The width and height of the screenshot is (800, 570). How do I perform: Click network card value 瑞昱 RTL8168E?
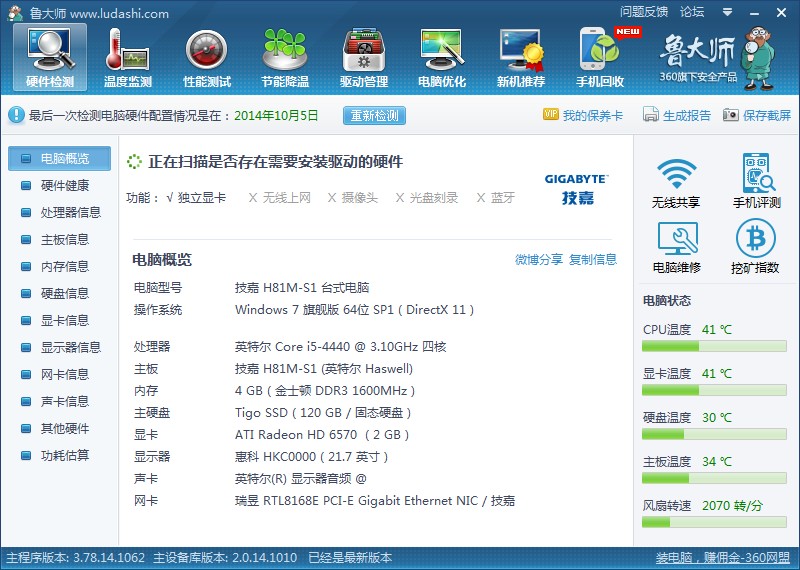coord(375,501)
